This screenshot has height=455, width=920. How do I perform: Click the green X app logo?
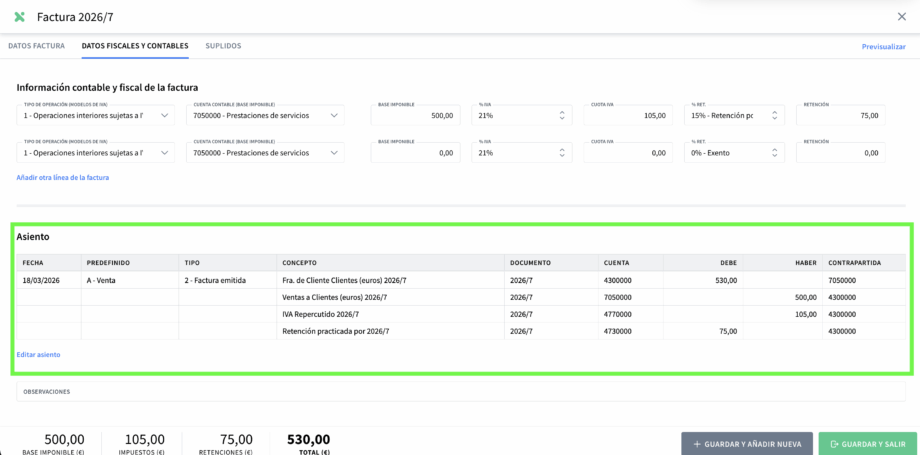click(19, 17)
